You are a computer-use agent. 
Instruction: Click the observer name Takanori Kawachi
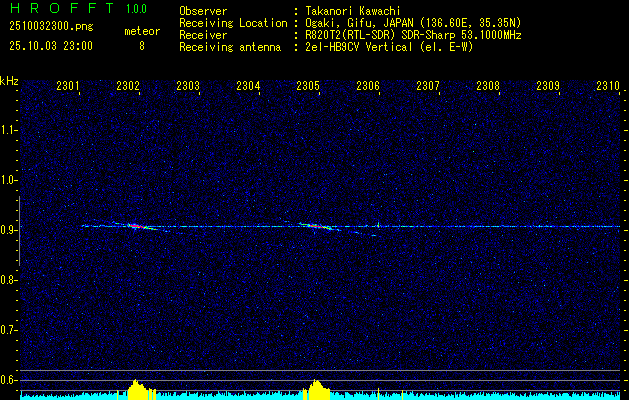tap(353, 11)
